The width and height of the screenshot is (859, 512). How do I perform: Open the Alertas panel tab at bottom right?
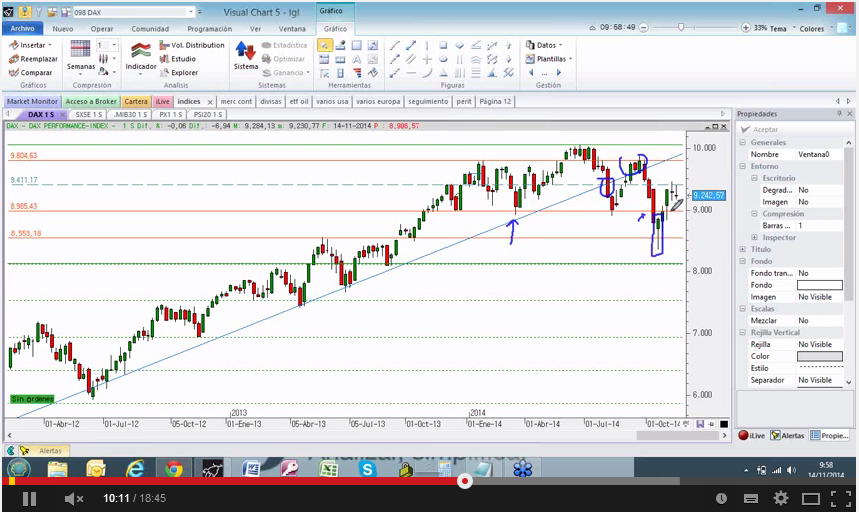coord(788,435)
